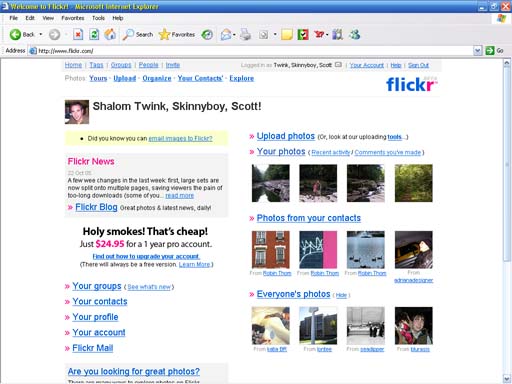
Task: Open the graffiti with pink stripe thumbnail
Action: 318,250
